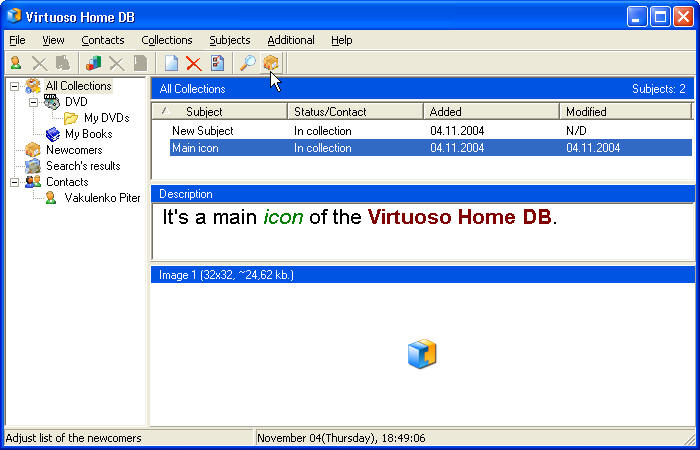Viewport: 700px width, 450px height.
Task: Select Vakulenko Piter label in tree
Action: click(x=102, y=198)
